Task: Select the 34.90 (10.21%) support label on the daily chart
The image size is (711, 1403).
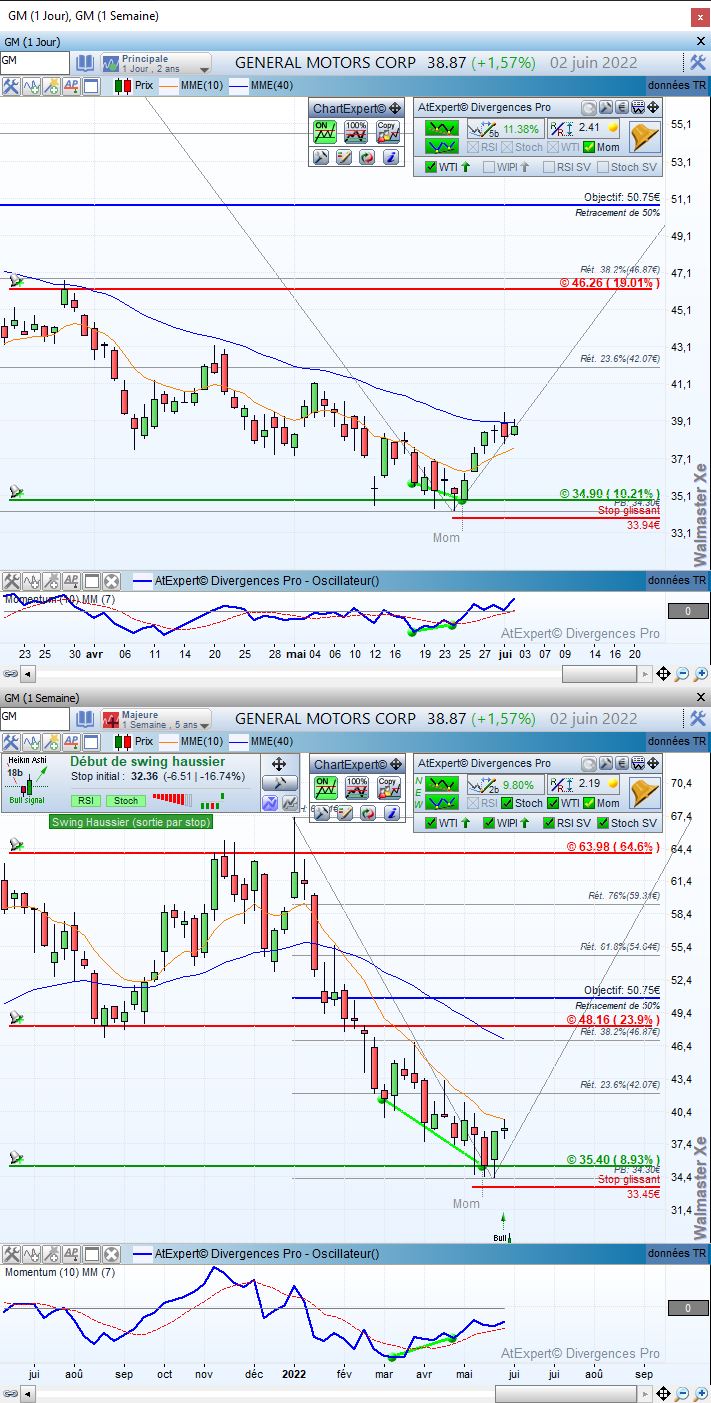Action: pyautogui.click(x=610, y=494)
